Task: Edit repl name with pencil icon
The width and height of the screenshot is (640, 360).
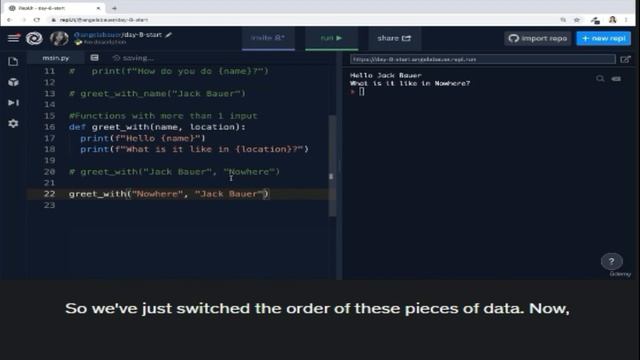Action: (168, 35)
